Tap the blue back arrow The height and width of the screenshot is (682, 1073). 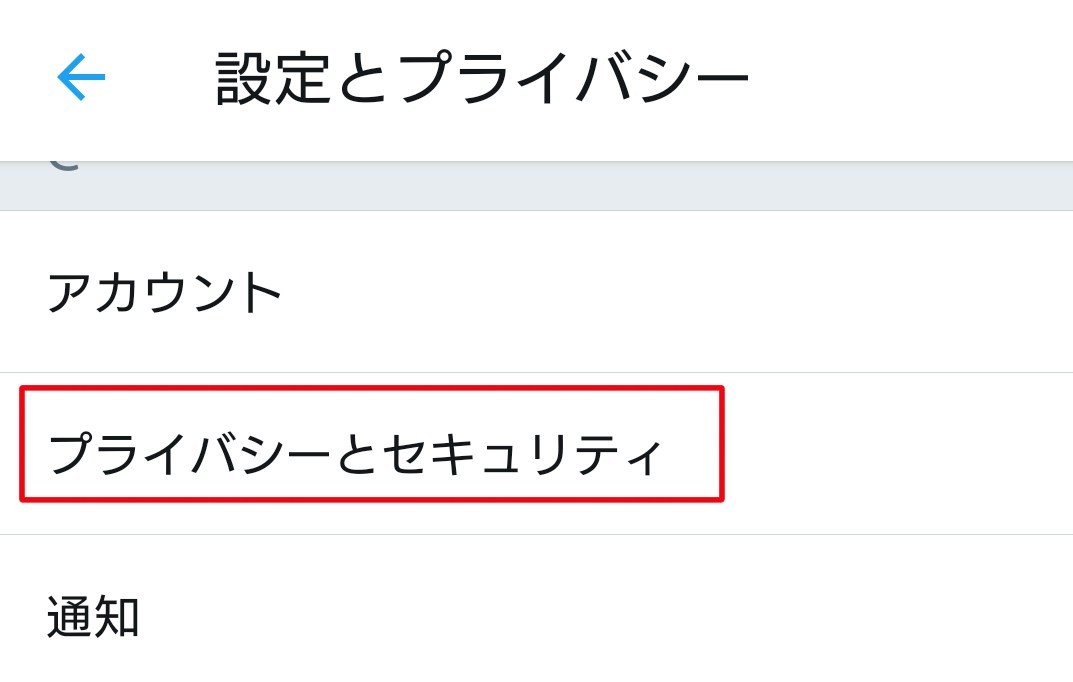(x=81, y=78)
